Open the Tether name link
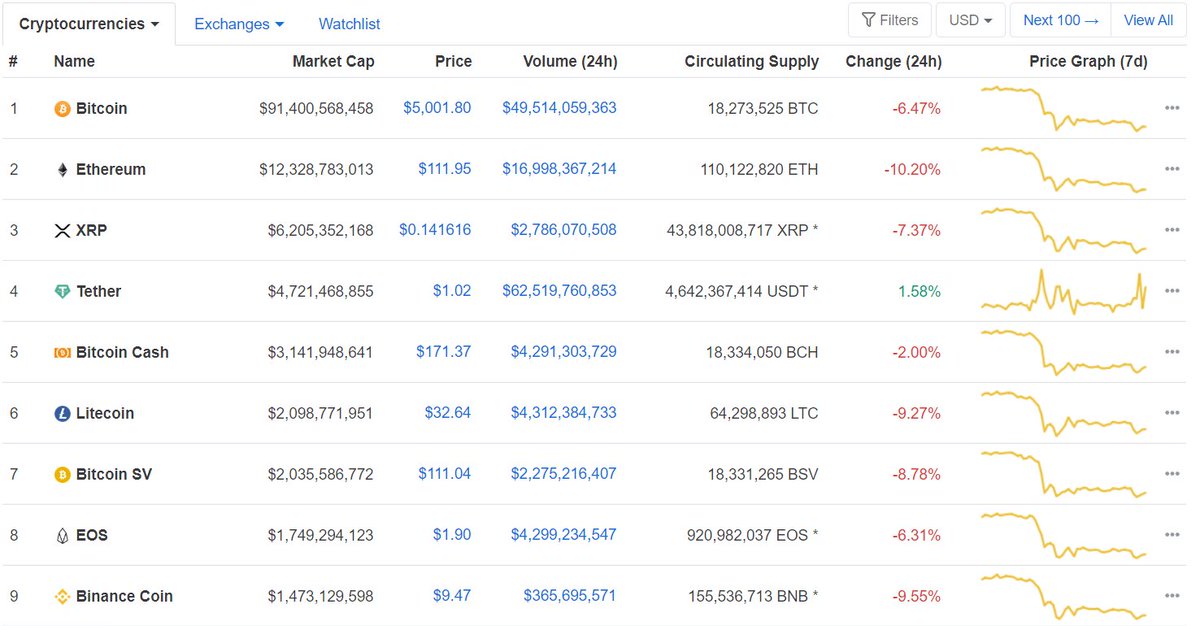 point(98,292)
